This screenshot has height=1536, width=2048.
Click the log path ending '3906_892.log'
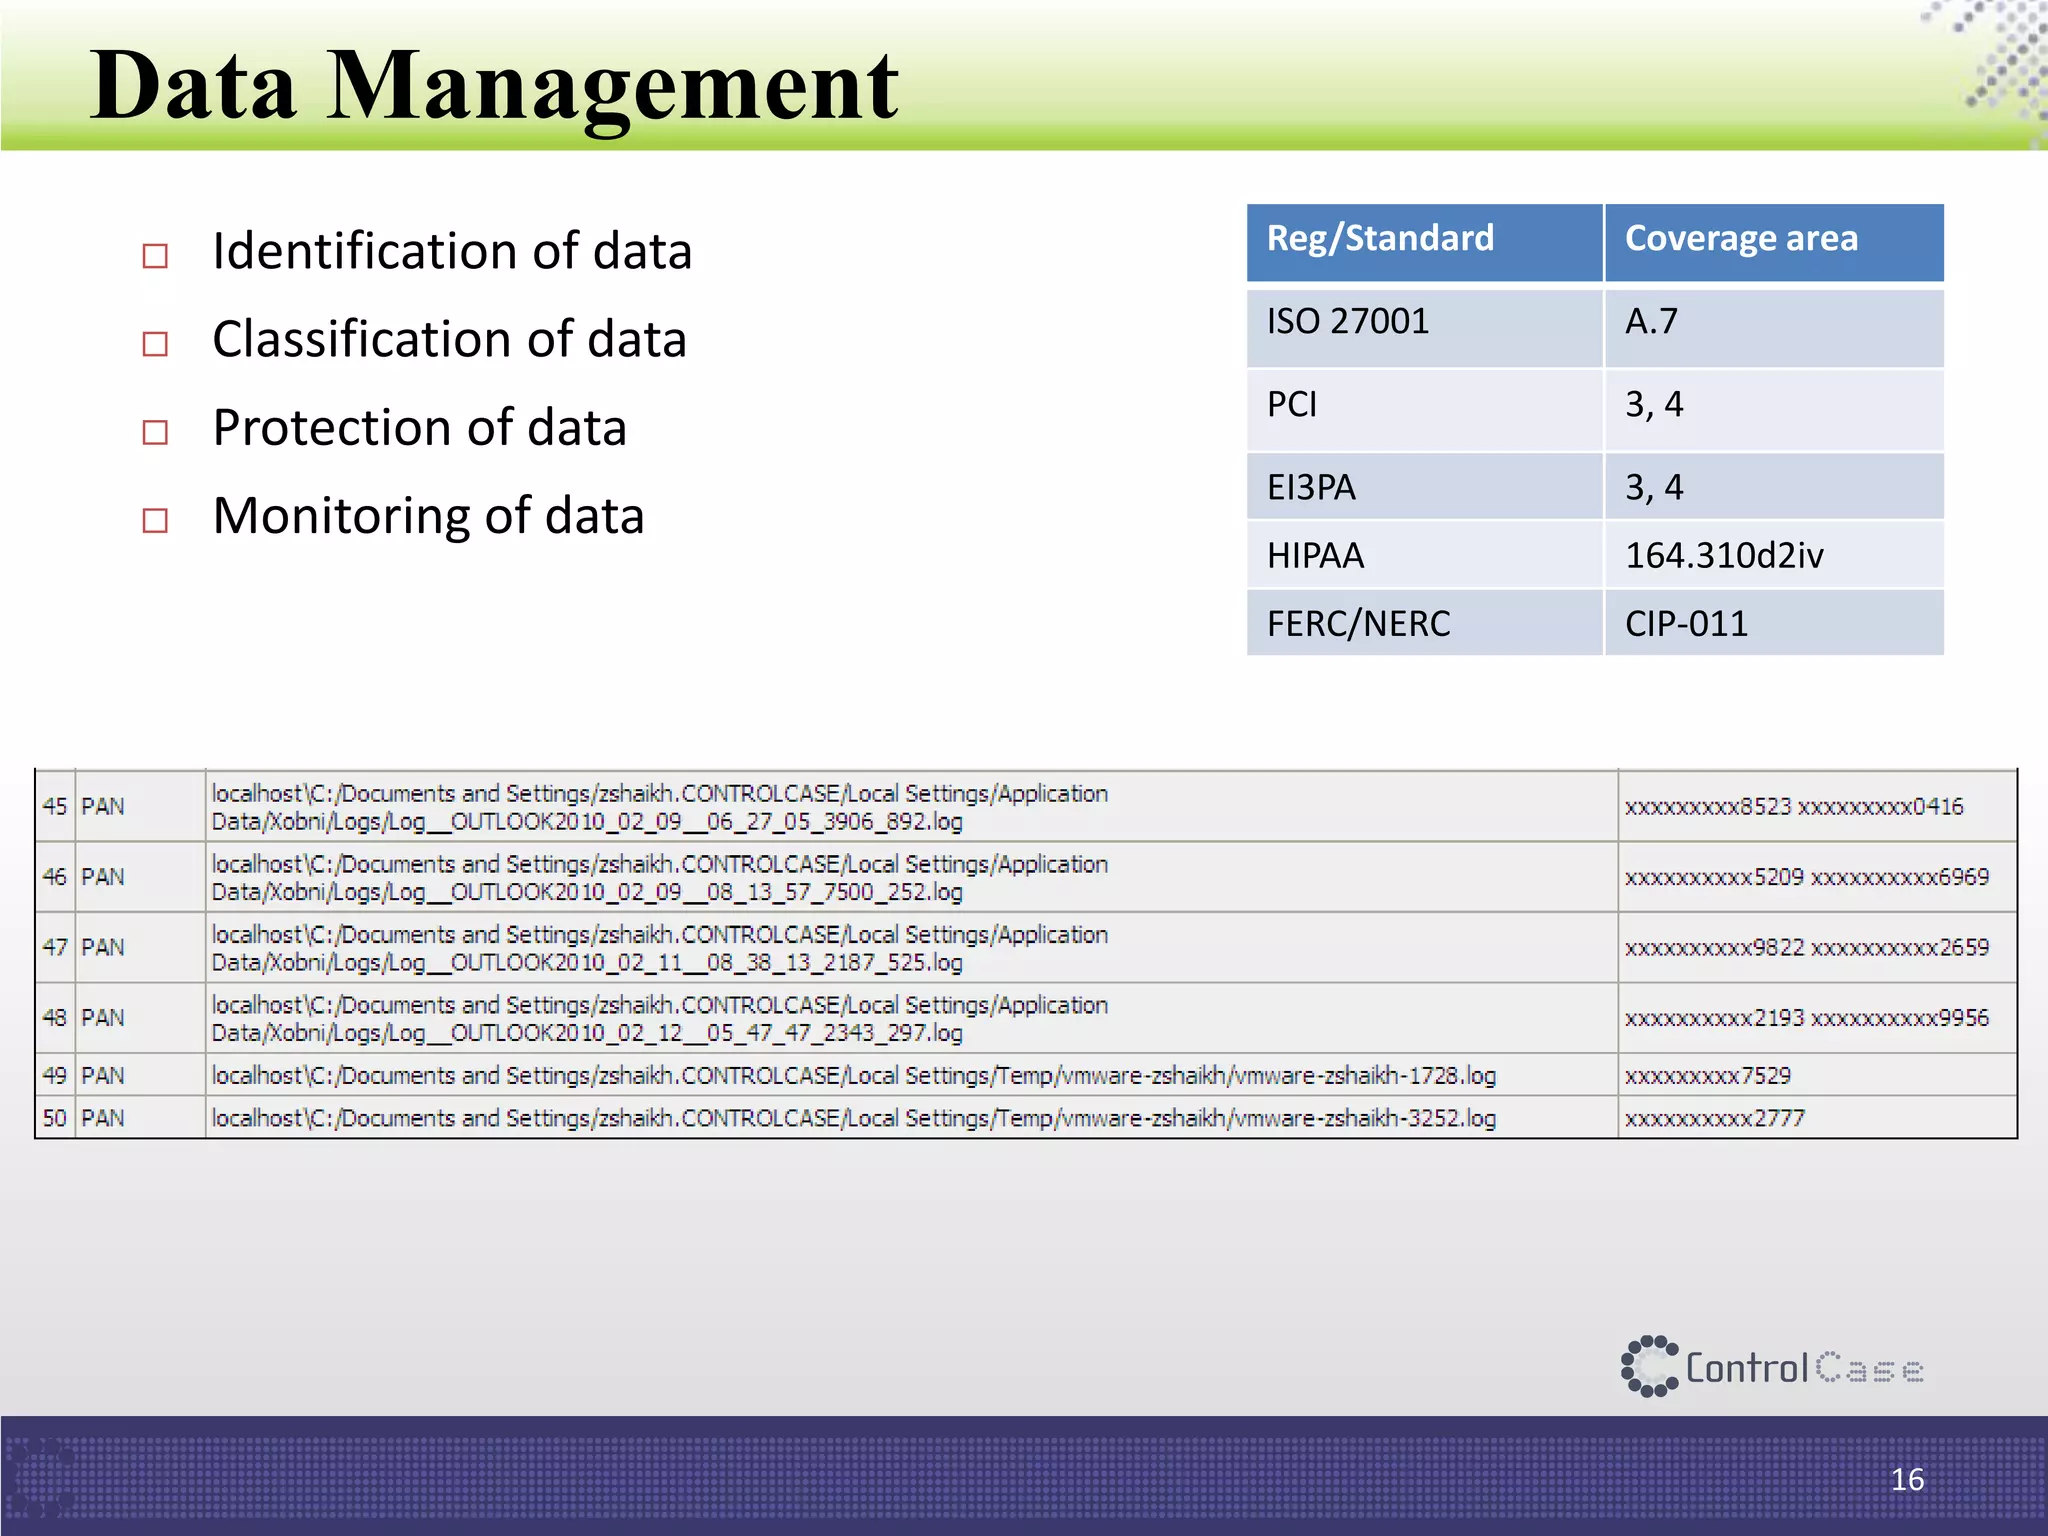pos(660,807)
